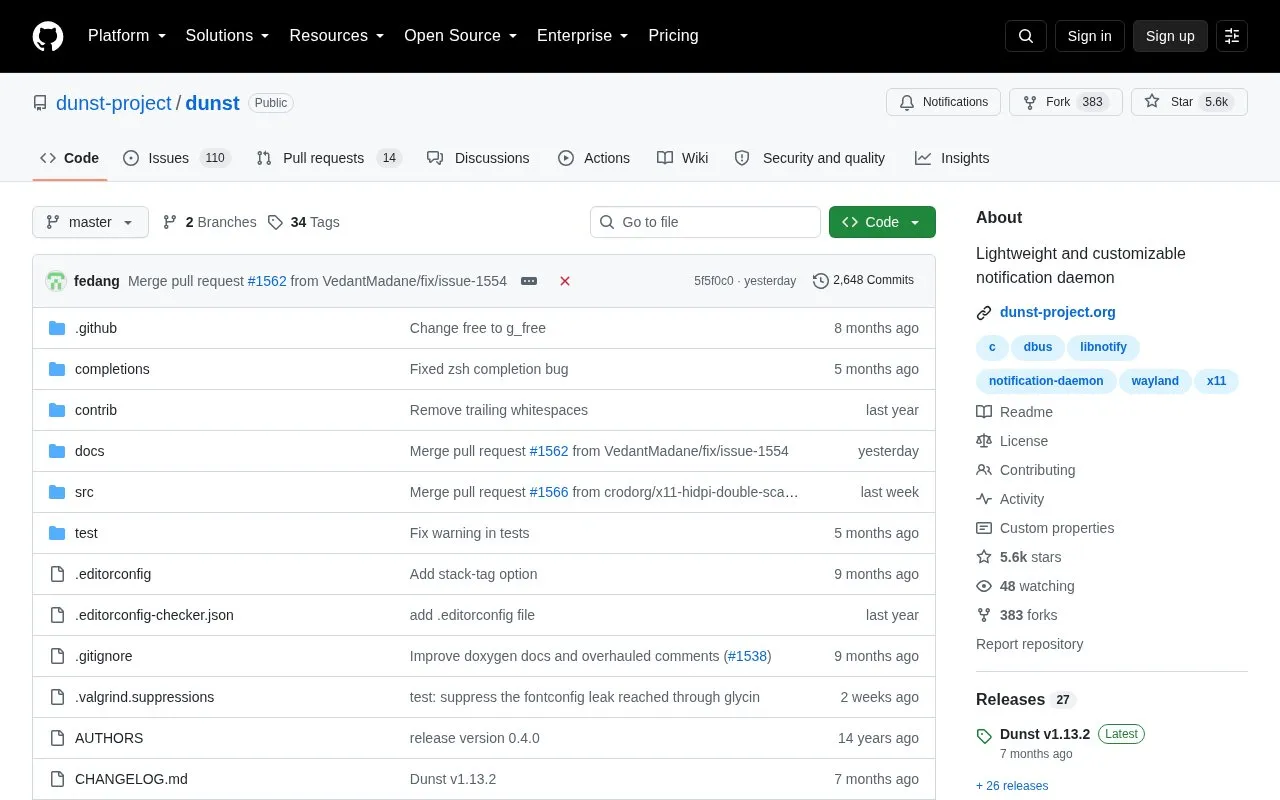Star the dunst repository
Screen dimensions: 1280x800
tap(1189, 102)
